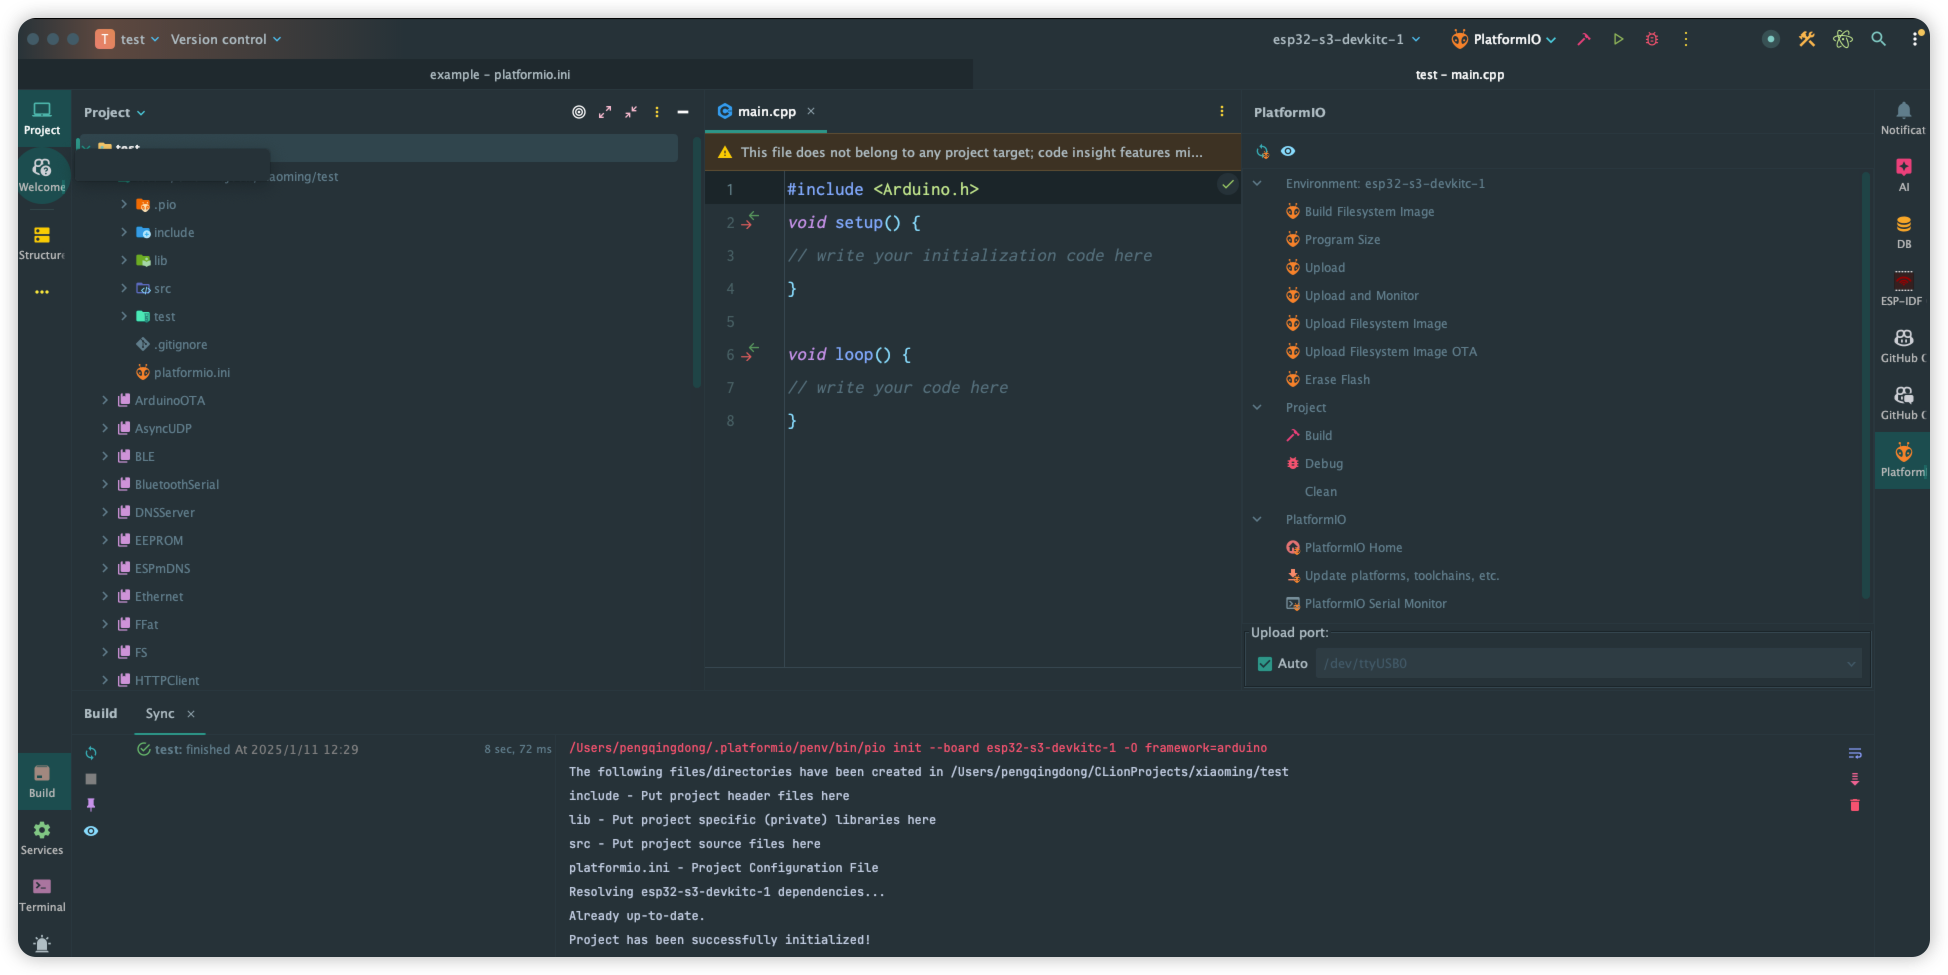
Task: Open the Services tool window
Action: pyautogui.click(x=42, y=837)
